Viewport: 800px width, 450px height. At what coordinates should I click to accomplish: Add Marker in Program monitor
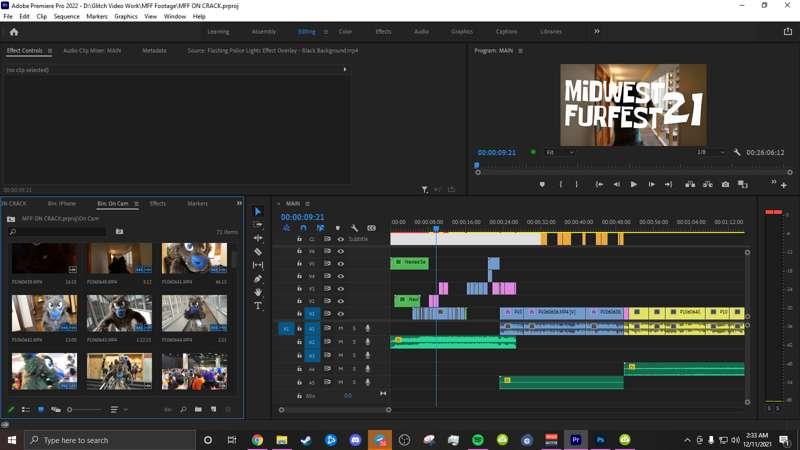pos(542,185)
